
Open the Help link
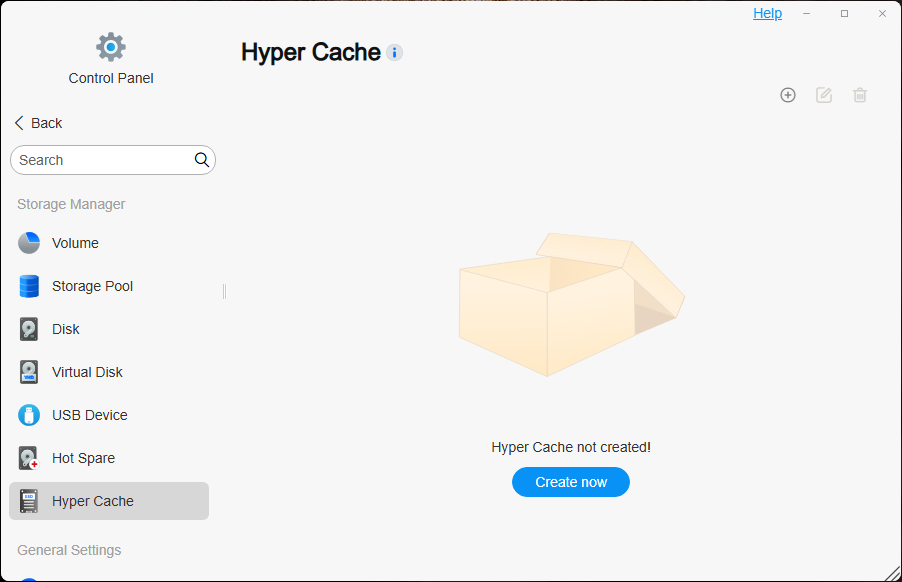coord(767,13)
